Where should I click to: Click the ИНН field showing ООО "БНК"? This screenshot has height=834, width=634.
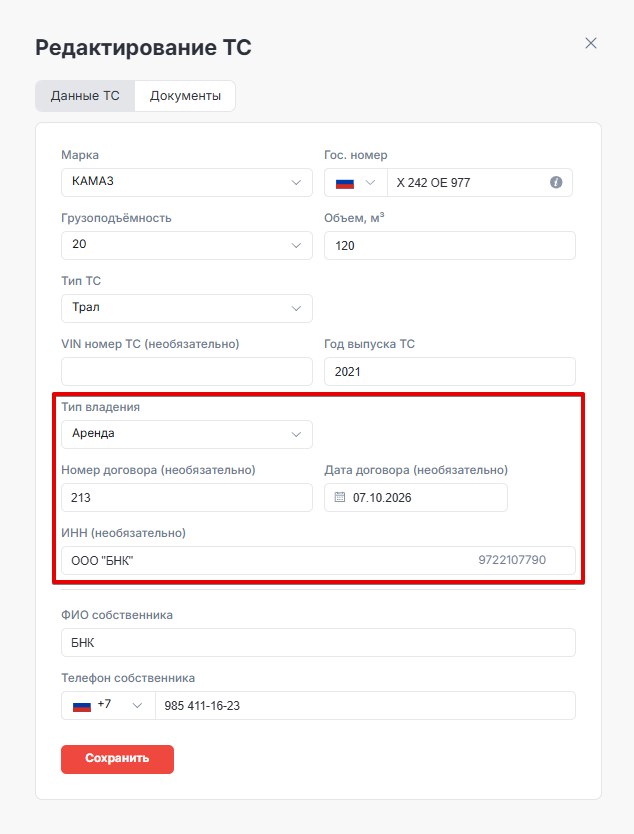318,560
